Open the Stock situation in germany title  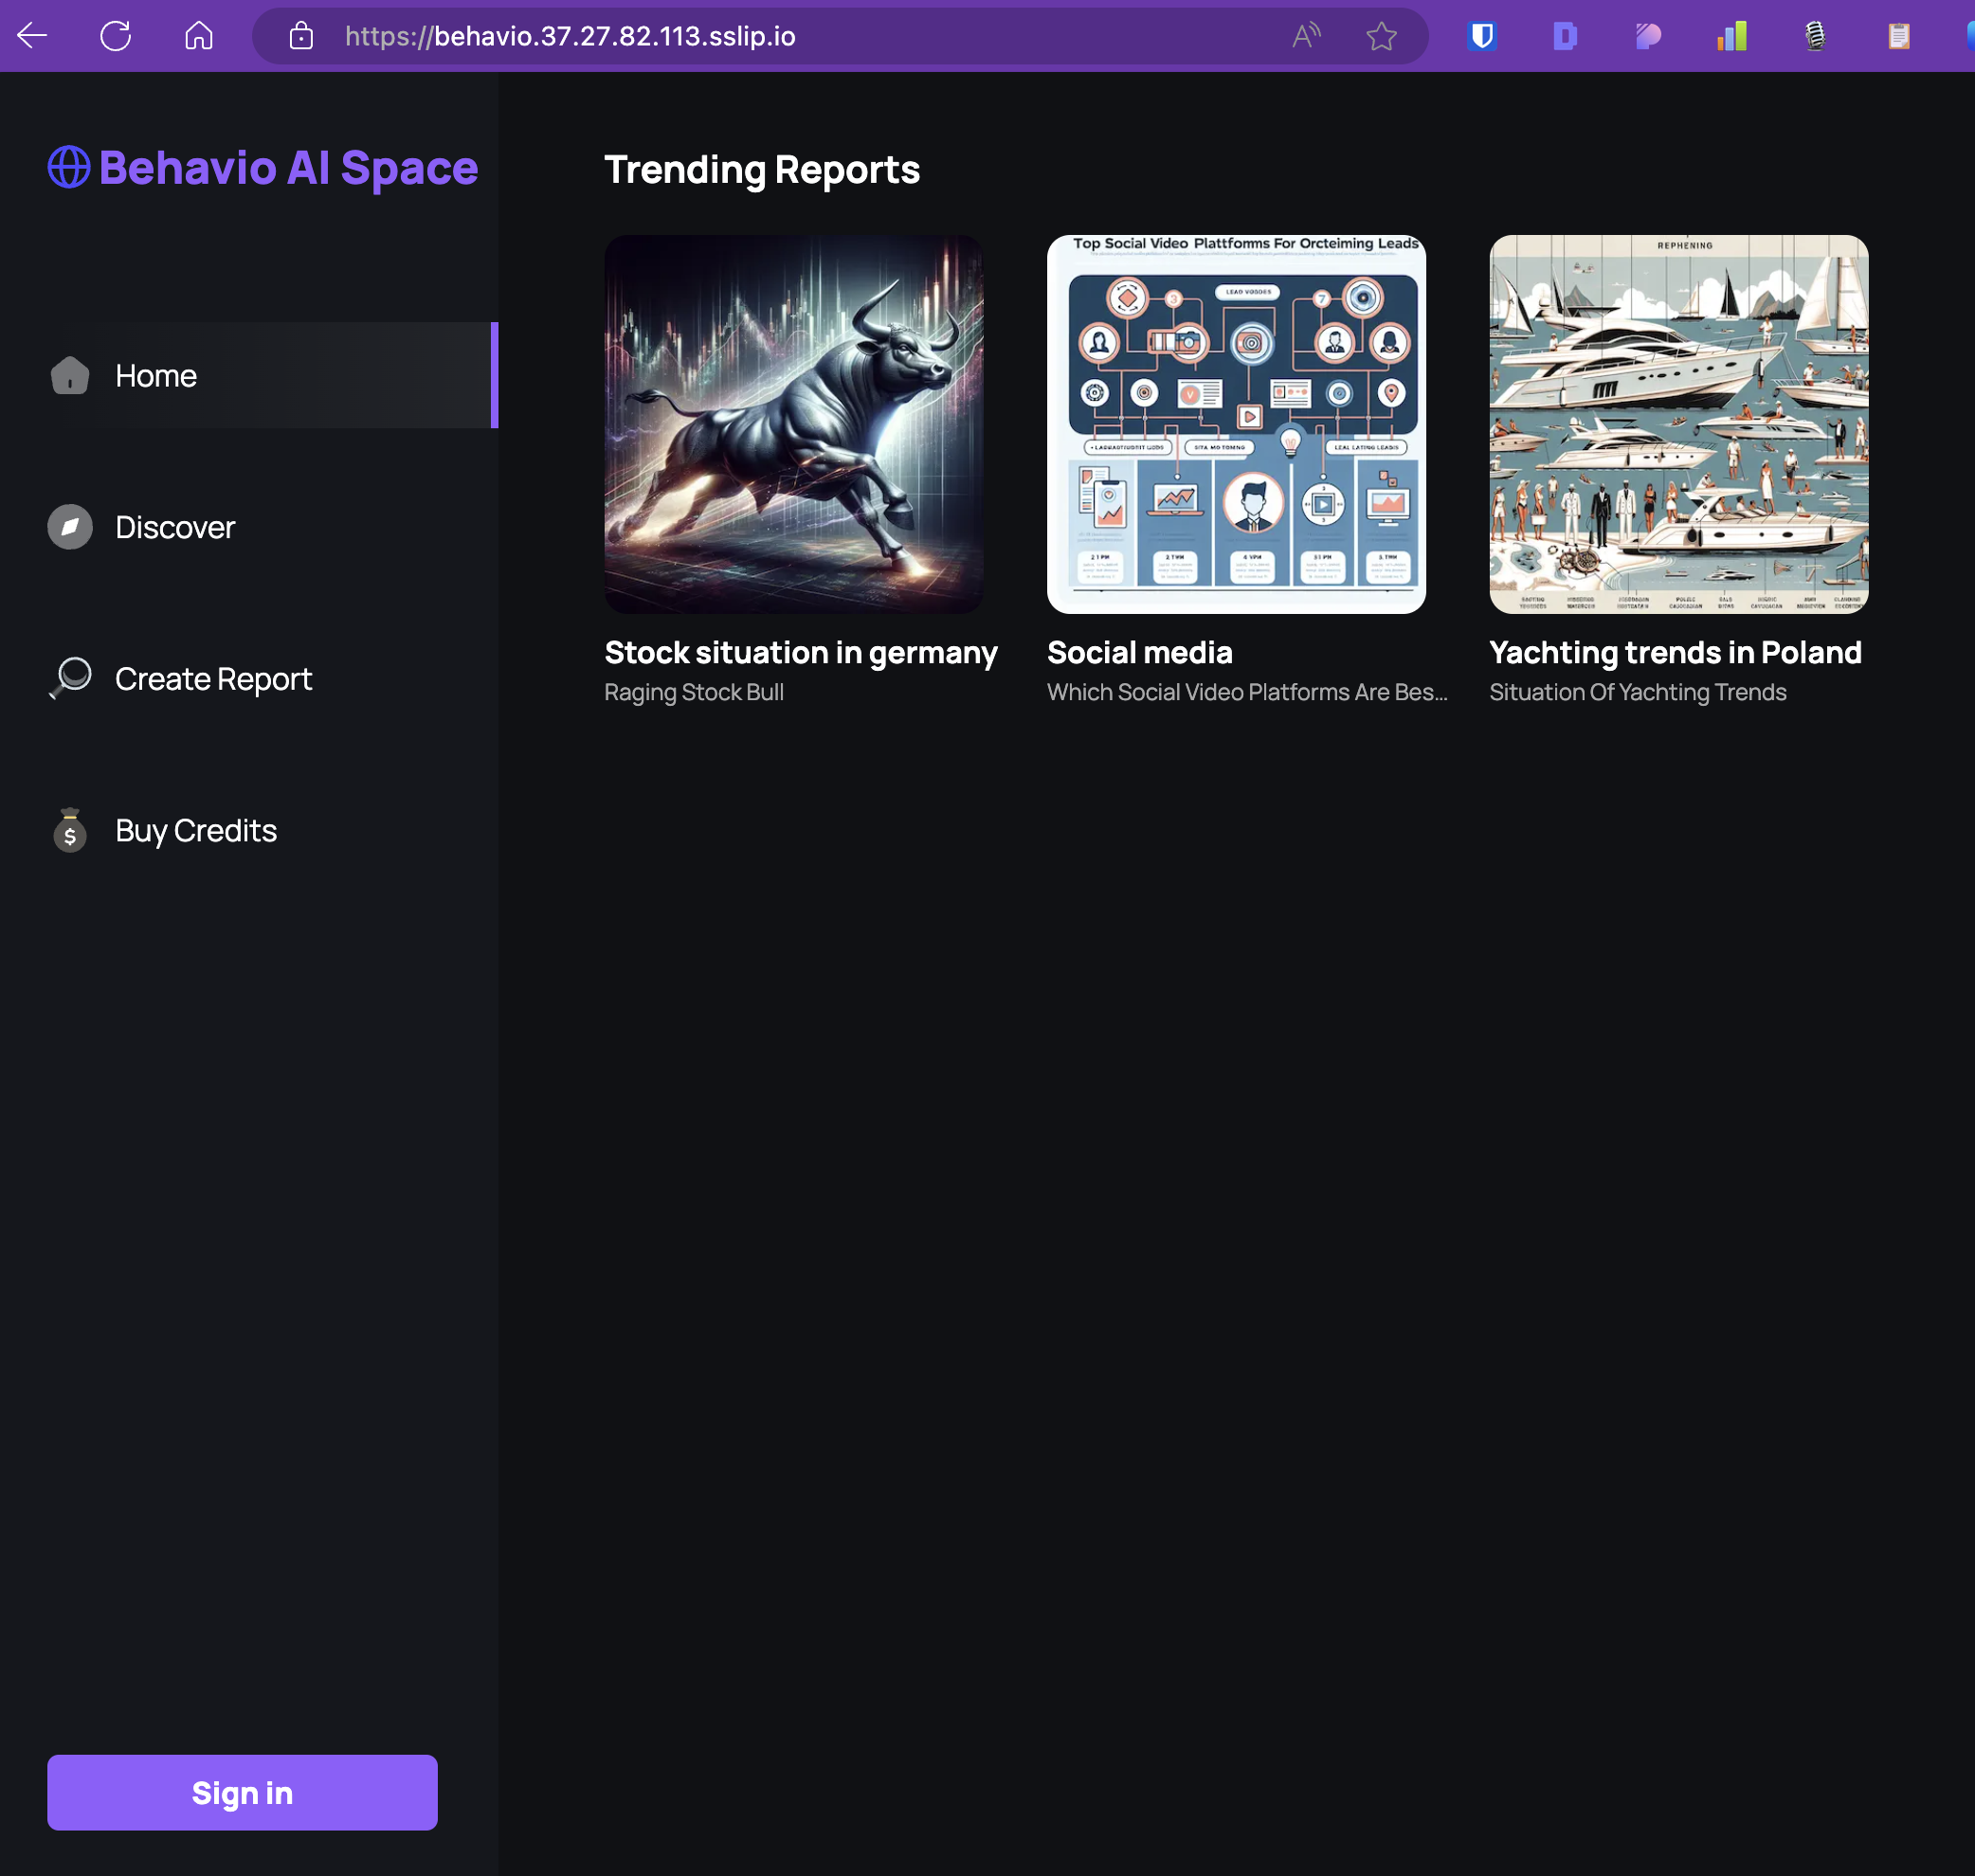point(801,652)
